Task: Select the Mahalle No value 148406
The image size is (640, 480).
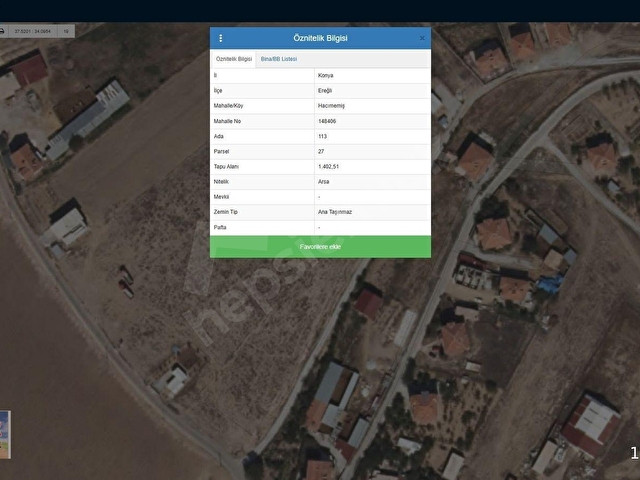Action: click(x=327, y=121)
